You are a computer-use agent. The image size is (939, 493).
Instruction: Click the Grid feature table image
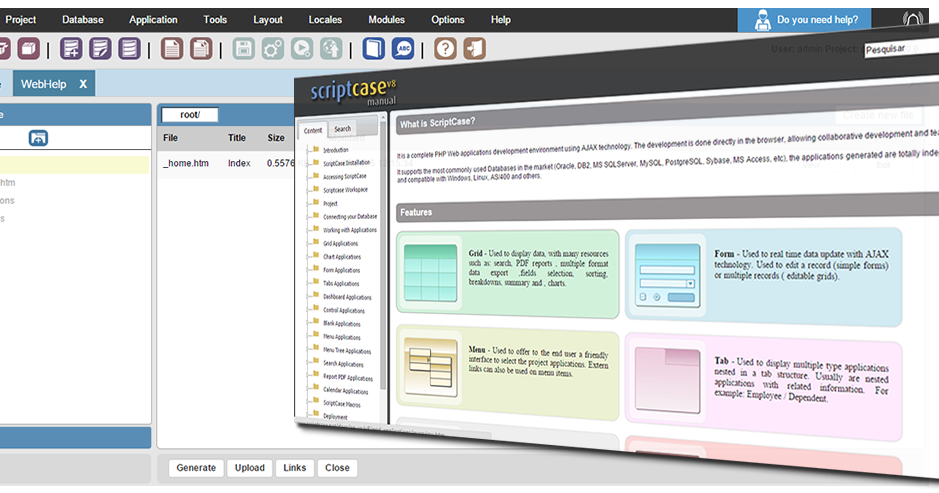point(430,273)
